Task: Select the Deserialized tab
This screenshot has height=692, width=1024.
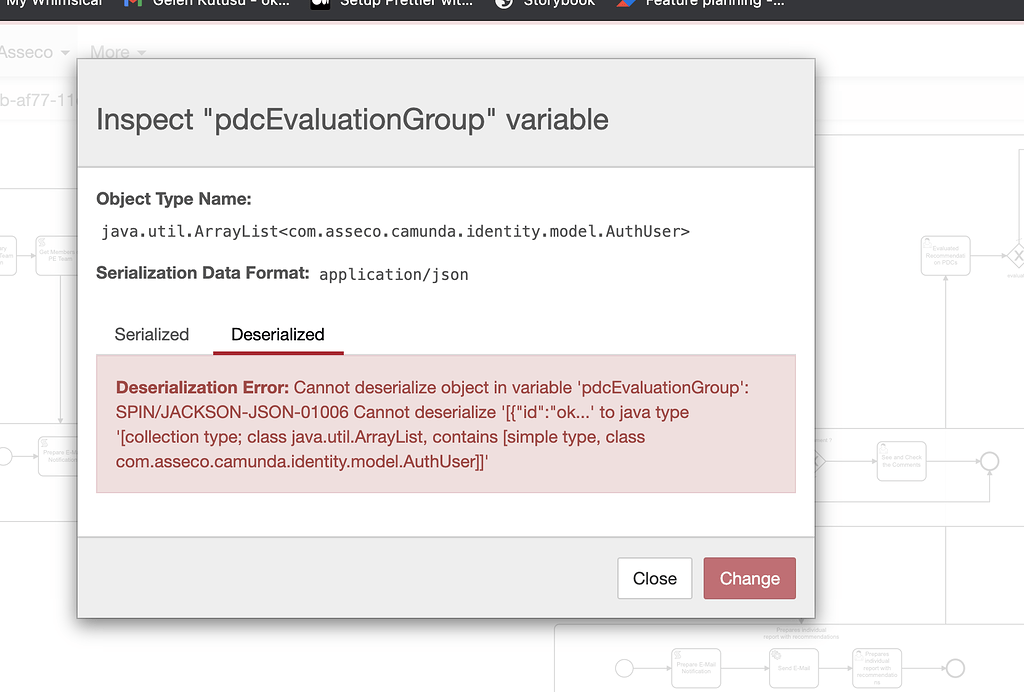Action: [x=278, y=334]
